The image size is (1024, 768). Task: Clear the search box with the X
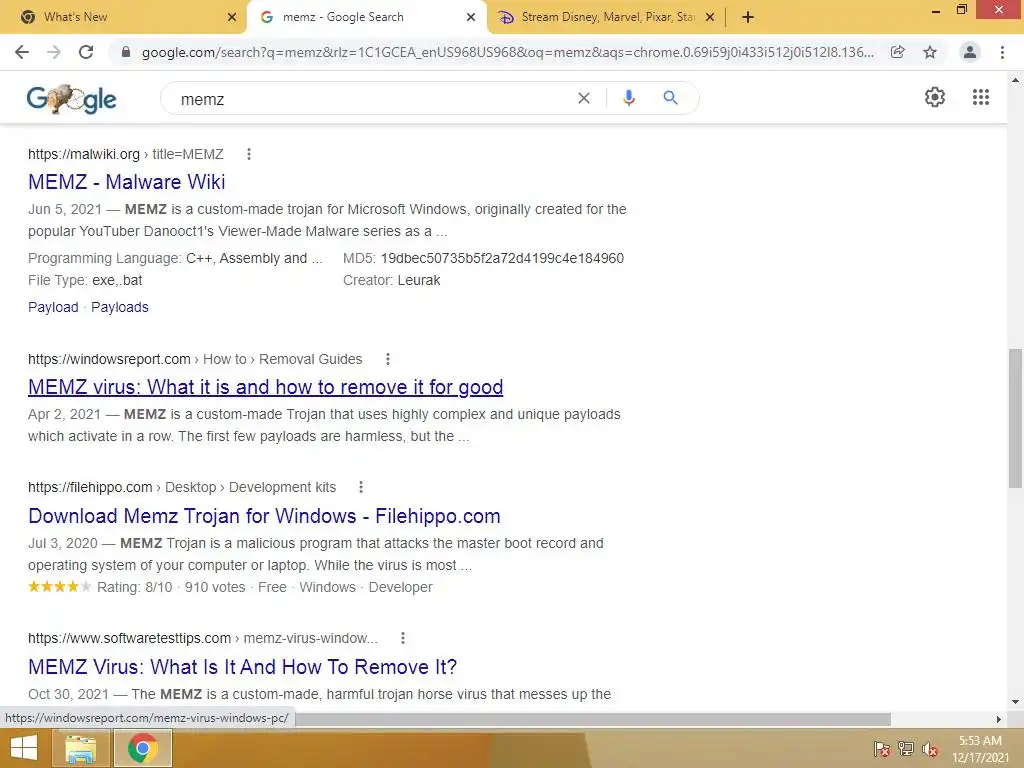tap(584, 98)
